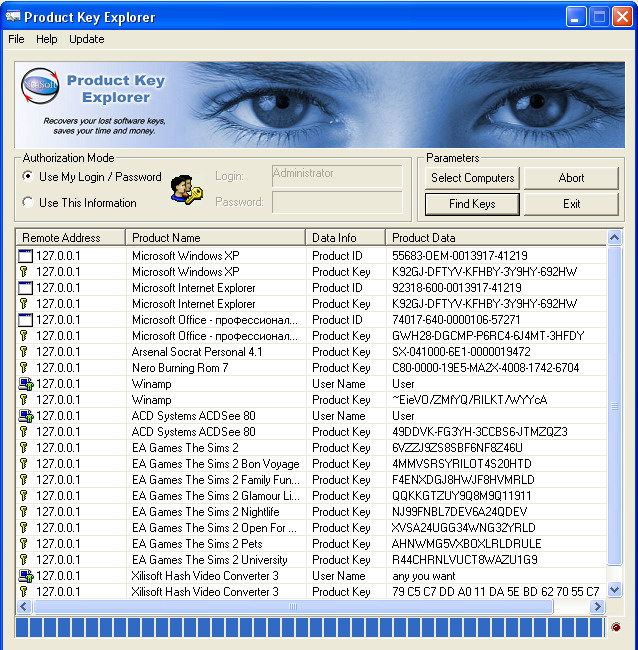The image size is (638, 650).
Task: Click the Login input field
Action: [x=337, y=176]
